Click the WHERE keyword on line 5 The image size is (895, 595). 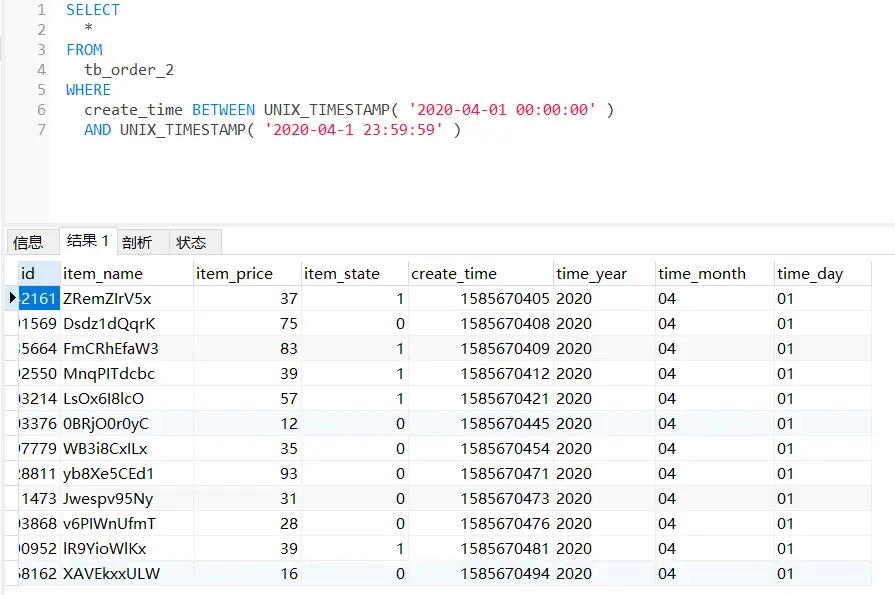coord(88,90)
